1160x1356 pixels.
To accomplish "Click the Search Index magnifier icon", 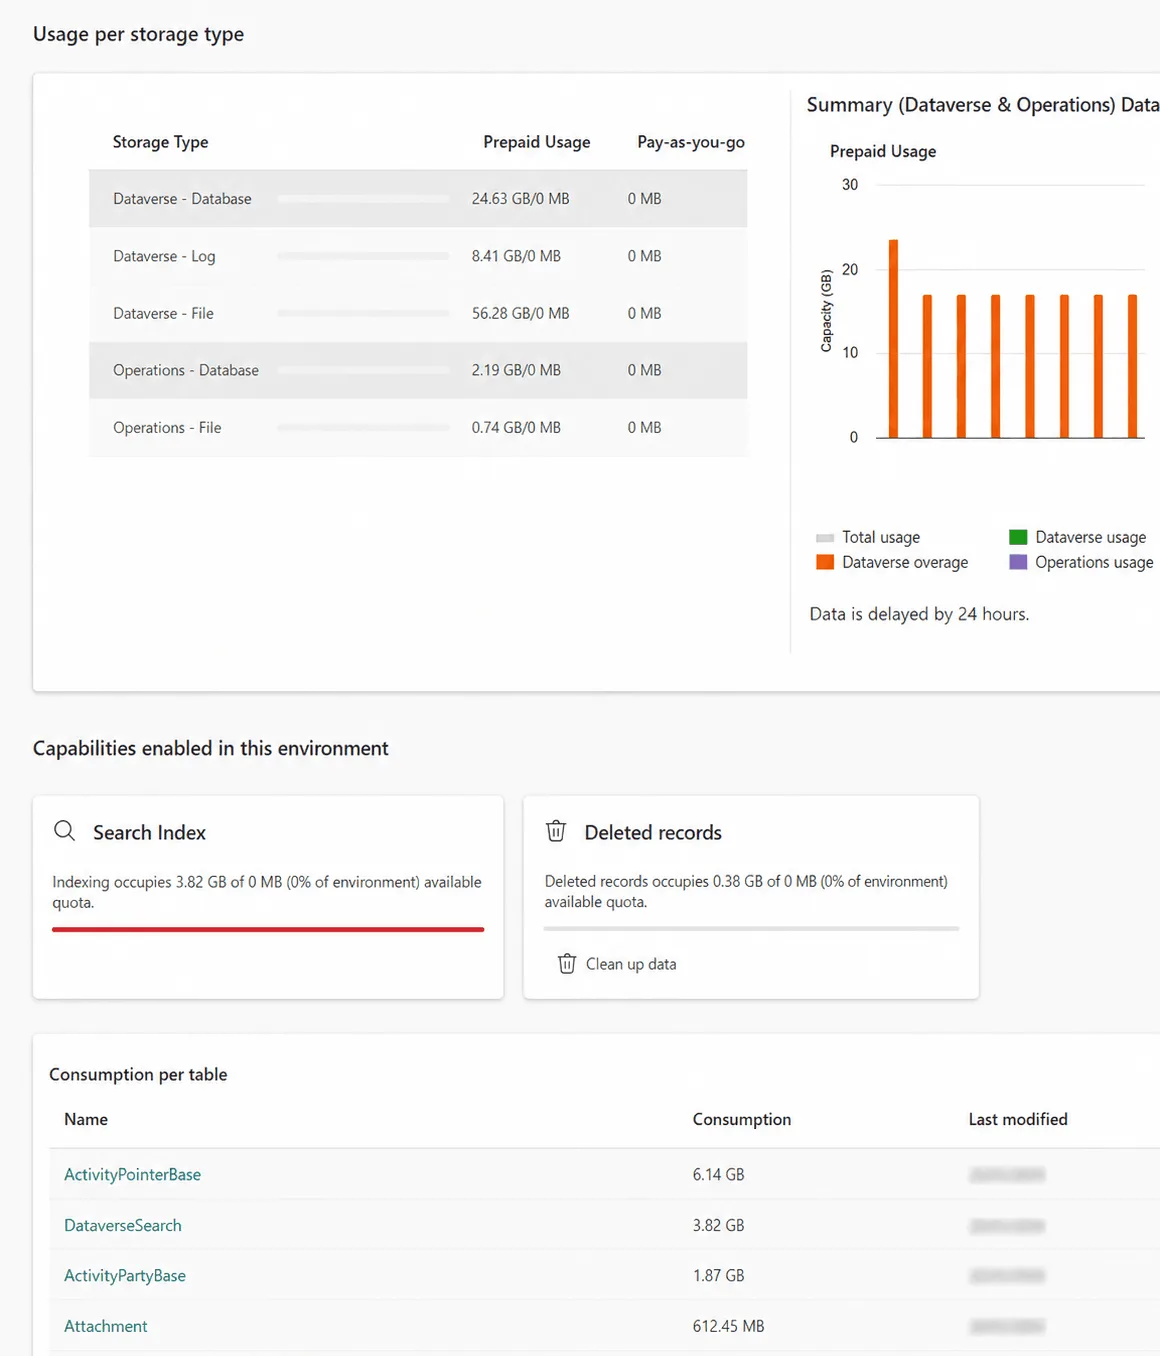I will [x=65, y=831].
